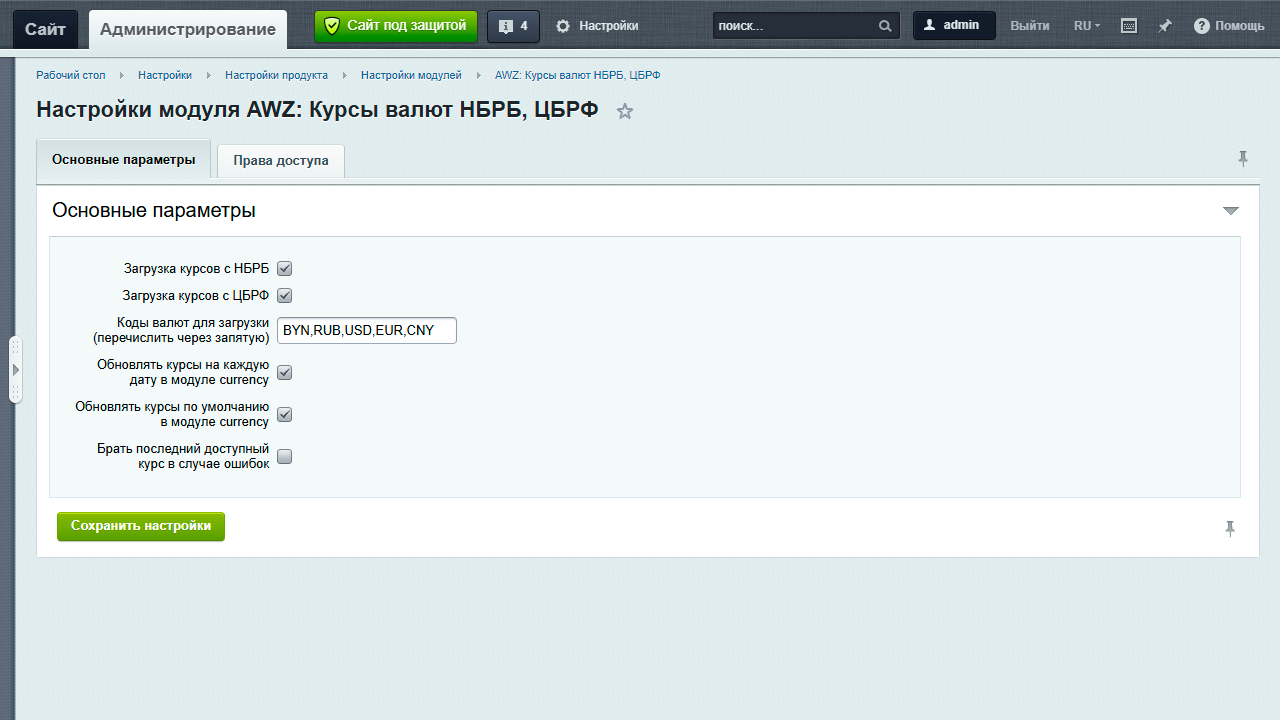Click the currency codes input field
1280x720 pixels.
(366, 330)
